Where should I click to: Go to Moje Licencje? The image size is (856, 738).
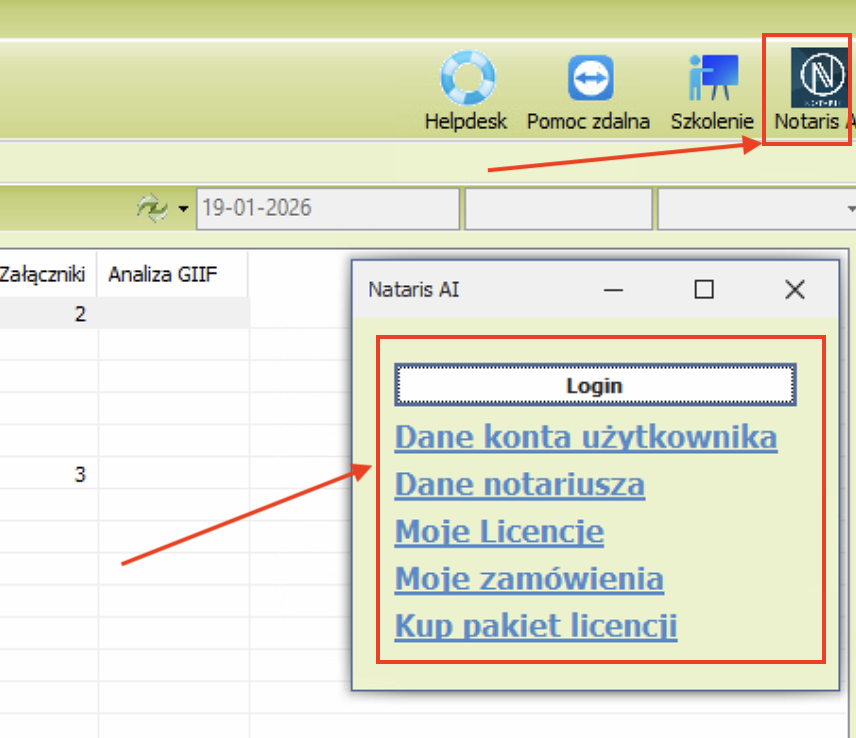(x=499, y=531)
